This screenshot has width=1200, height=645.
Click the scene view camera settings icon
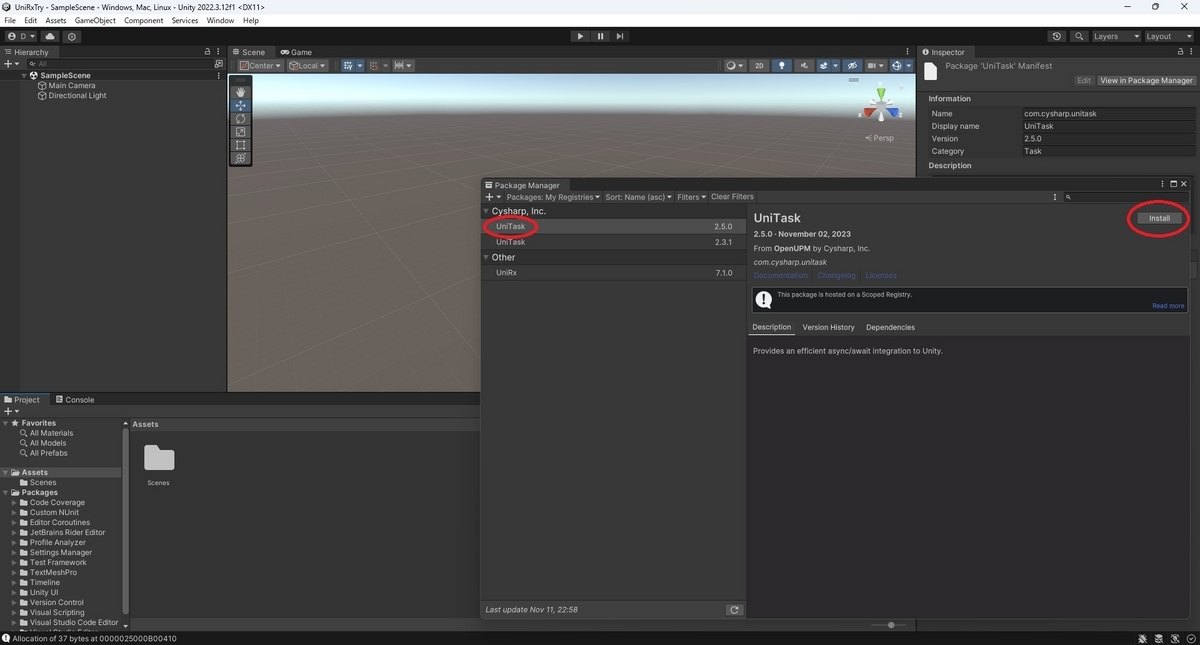click(x=873, y=65)
